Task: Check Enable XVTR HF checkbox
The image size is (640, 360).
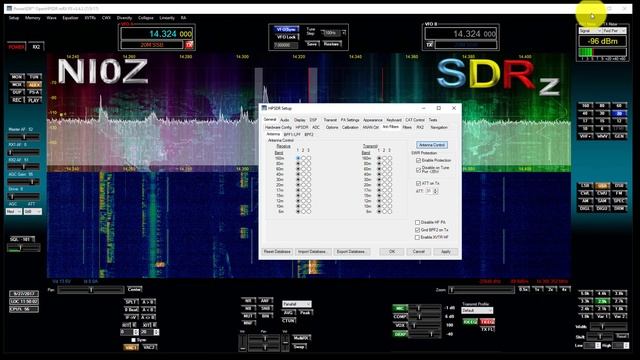Action: click(x=417, y=237)
